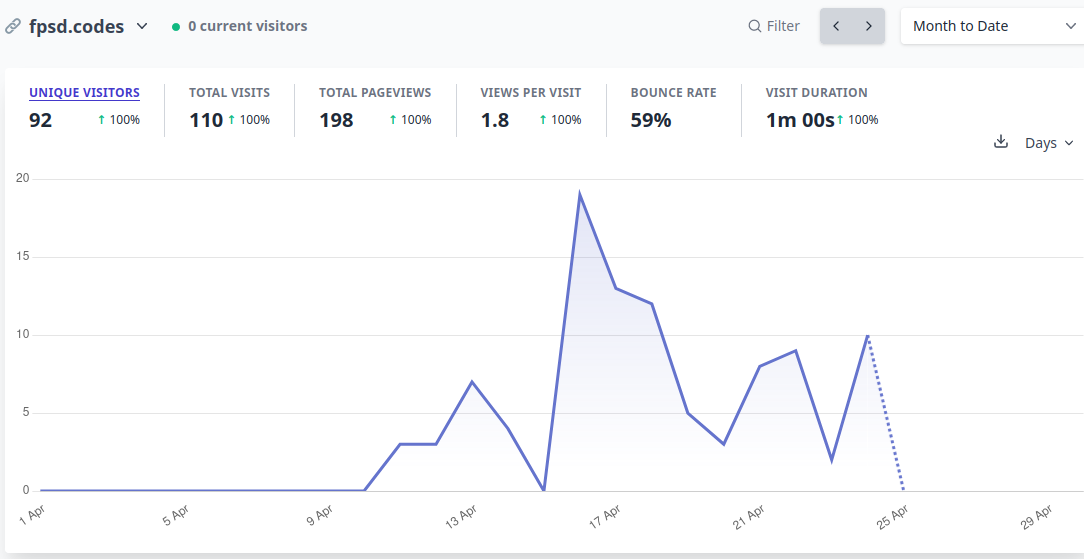Expand the Days interval selector
Viewport: 1084px width, 559px height.
tap(1049, 143)
